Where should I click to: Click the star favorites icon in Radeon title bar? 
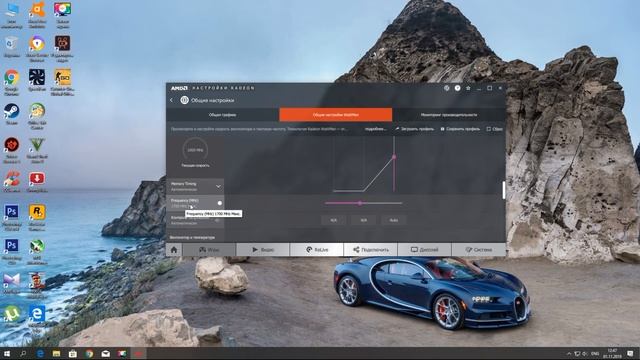(468, 88)
